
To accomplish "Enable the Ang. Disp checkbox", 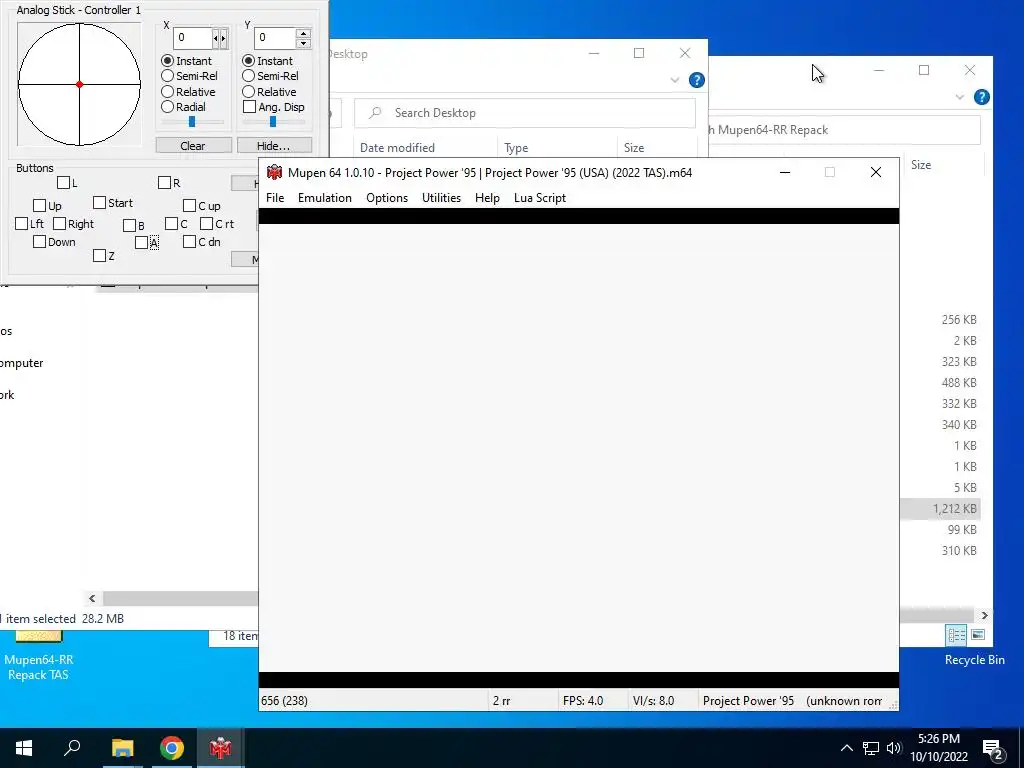I will pos(249,106).
